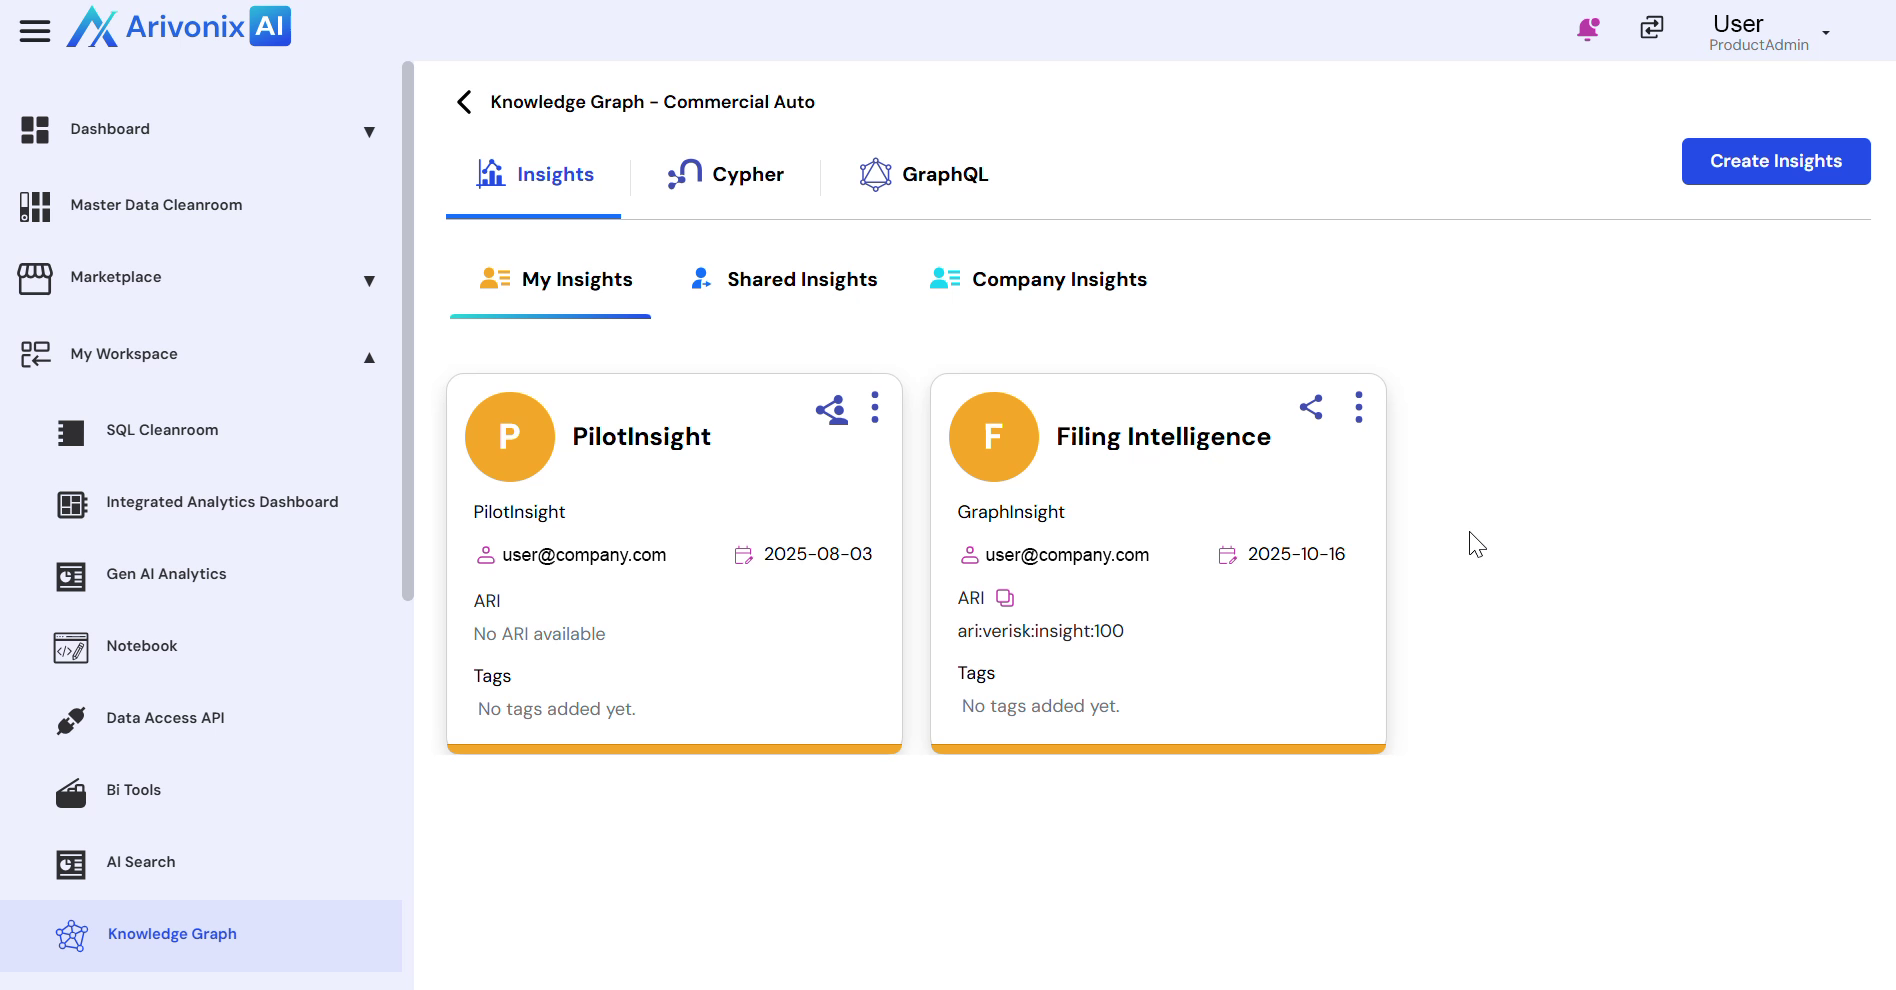Click share icon on PilotInsight card

click(x=831, y=409)
